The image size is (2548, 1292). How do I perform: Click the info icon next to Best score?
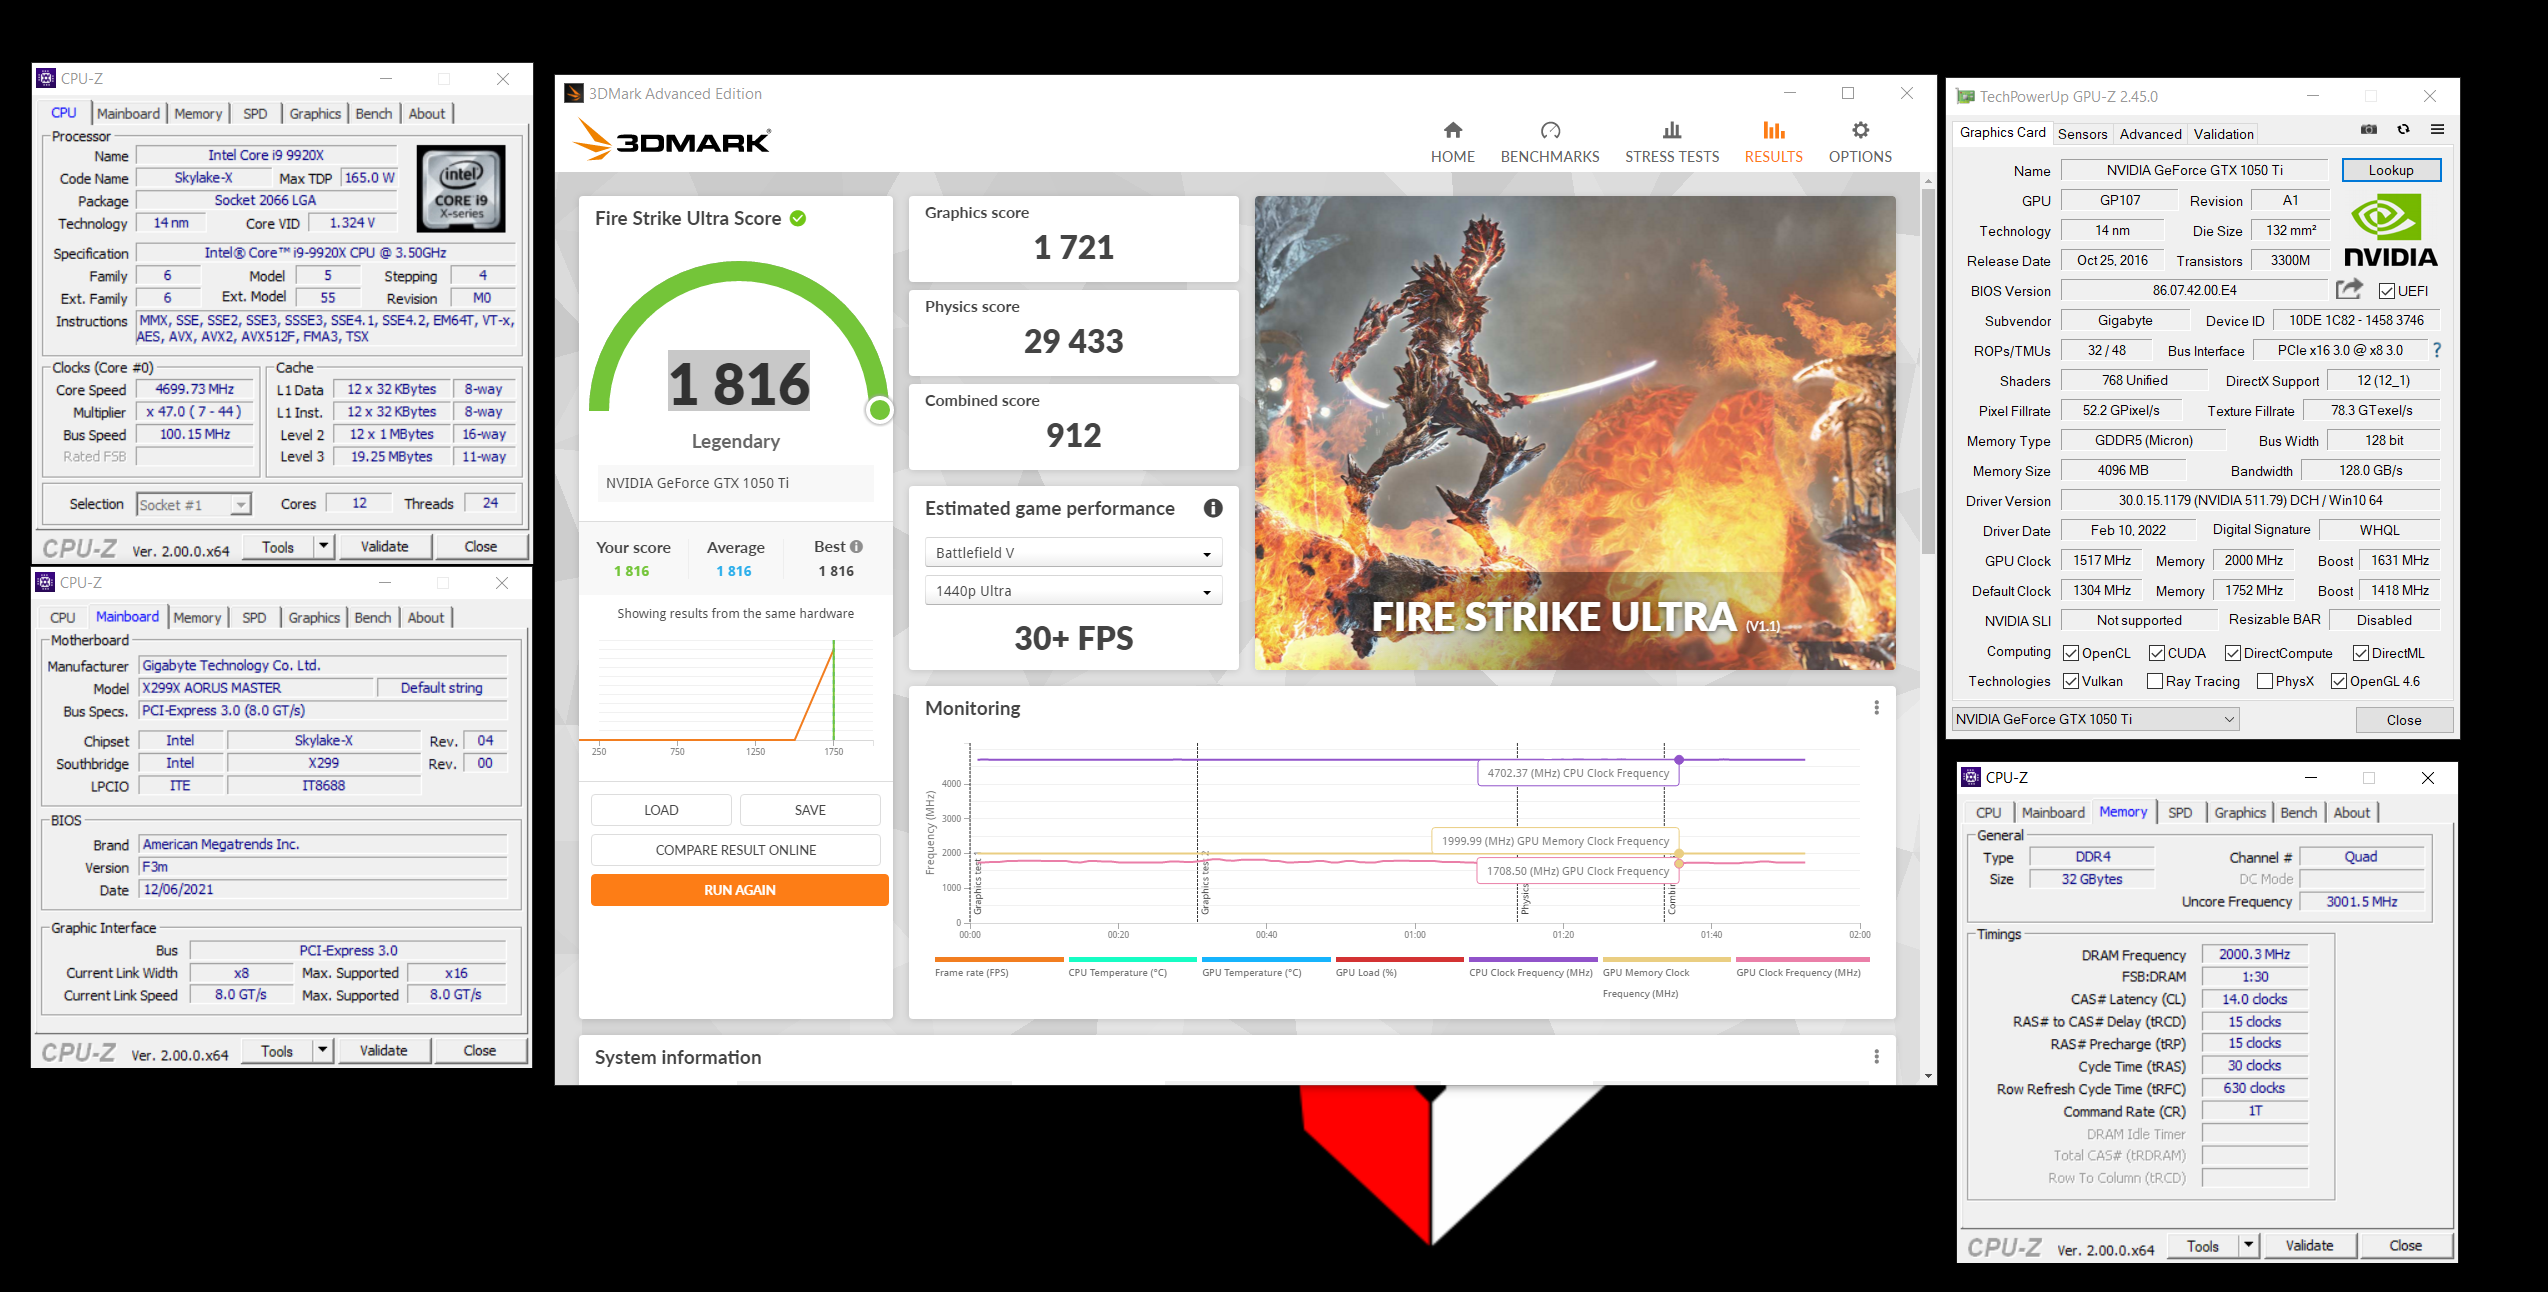(x=856, y=547)
